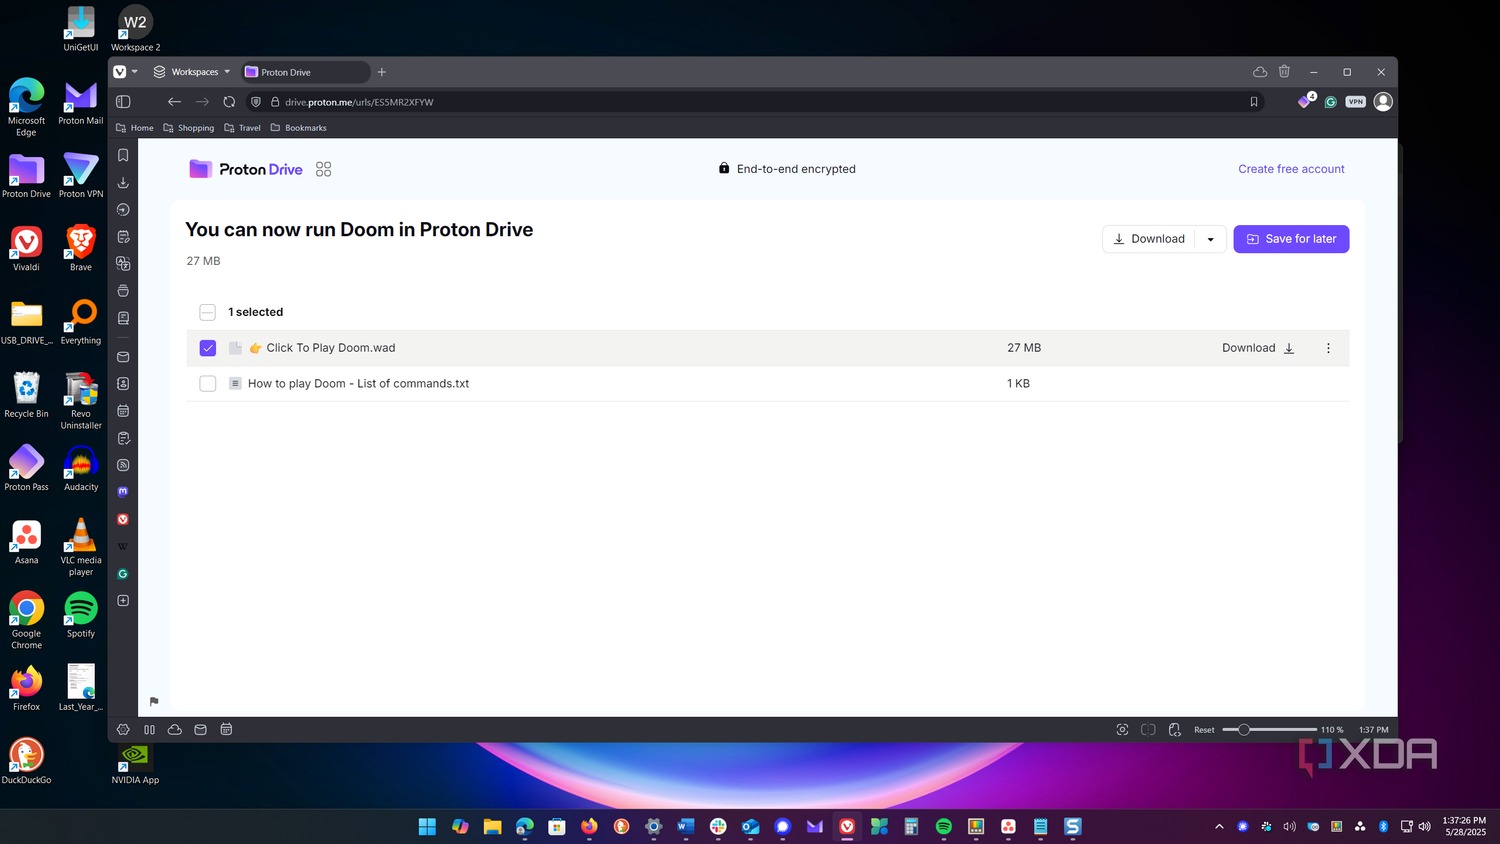Open the Bookmarks folder in the bookmark bar
Screen dimensions: 1500x844
[298, 128]
